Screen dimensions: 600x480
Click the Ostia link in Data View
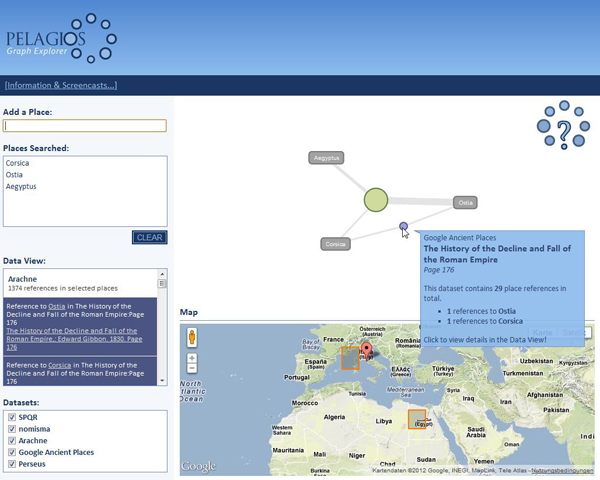(x=57, y=307)
